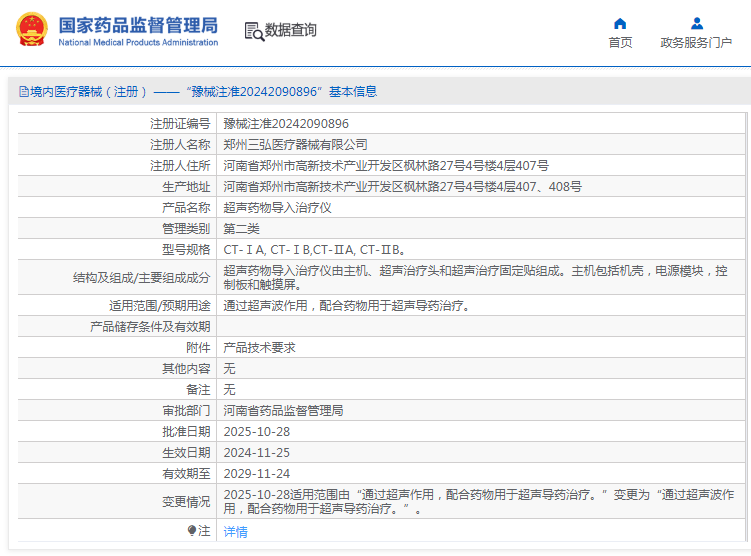Click the 适用范围/预期用途 label
The image size is (751, 556).
point(160,306)
